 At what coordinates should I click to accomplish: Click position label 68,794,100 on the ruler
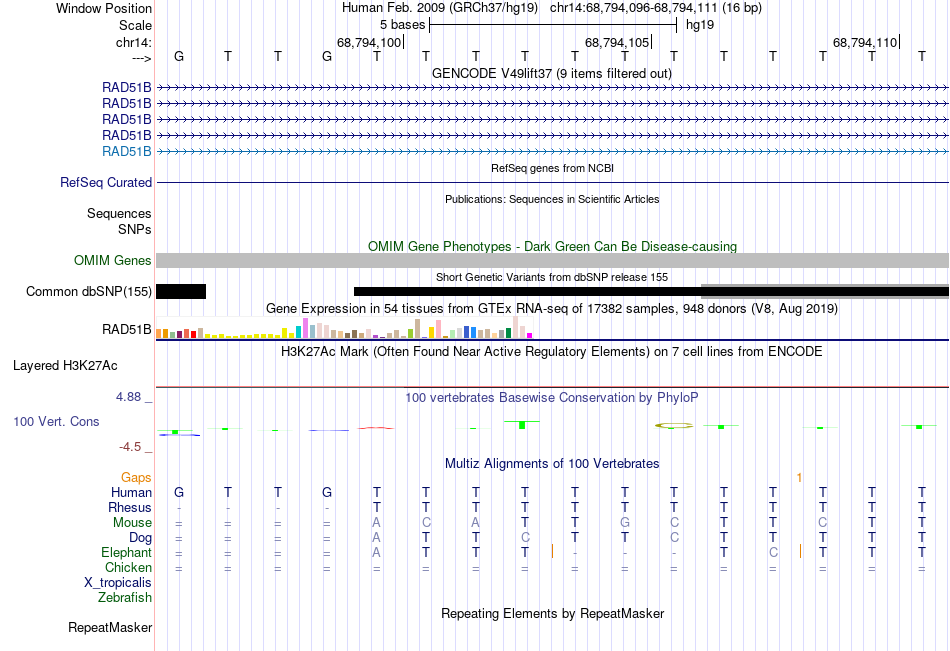[x=369, y=42]
